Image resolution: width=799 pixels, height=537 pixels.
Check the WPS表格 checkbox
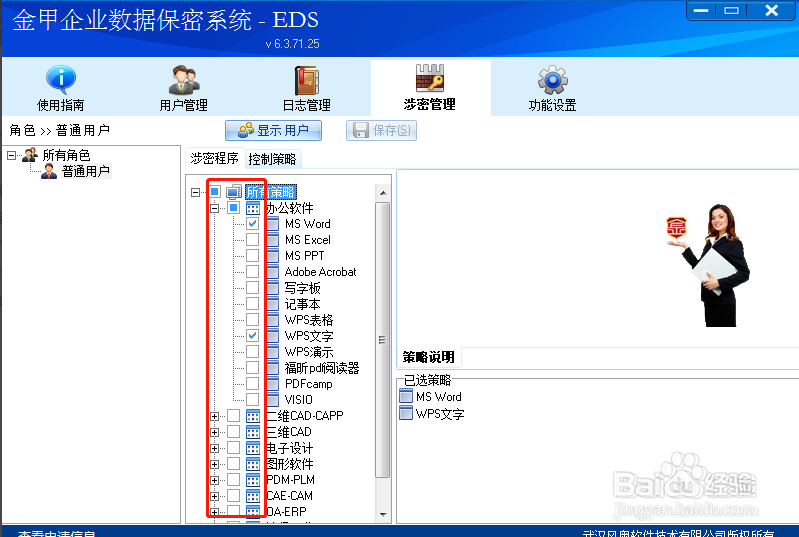click(x=252, y=319)
